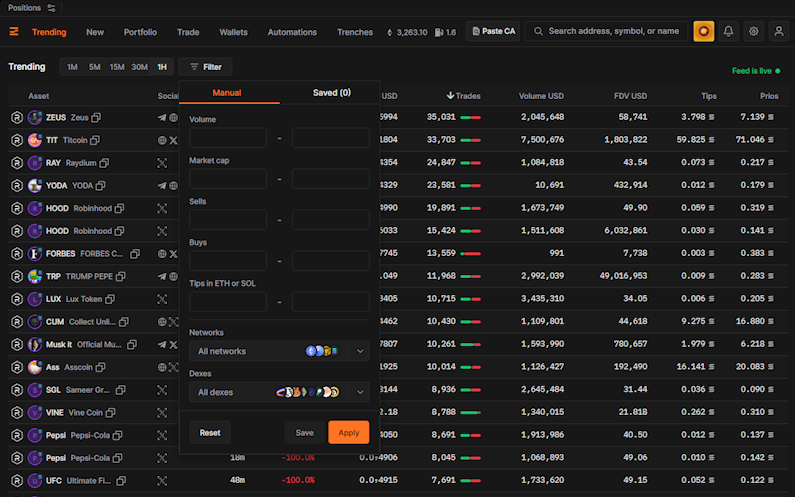Copy Asscoin address icon

[100, 367]
